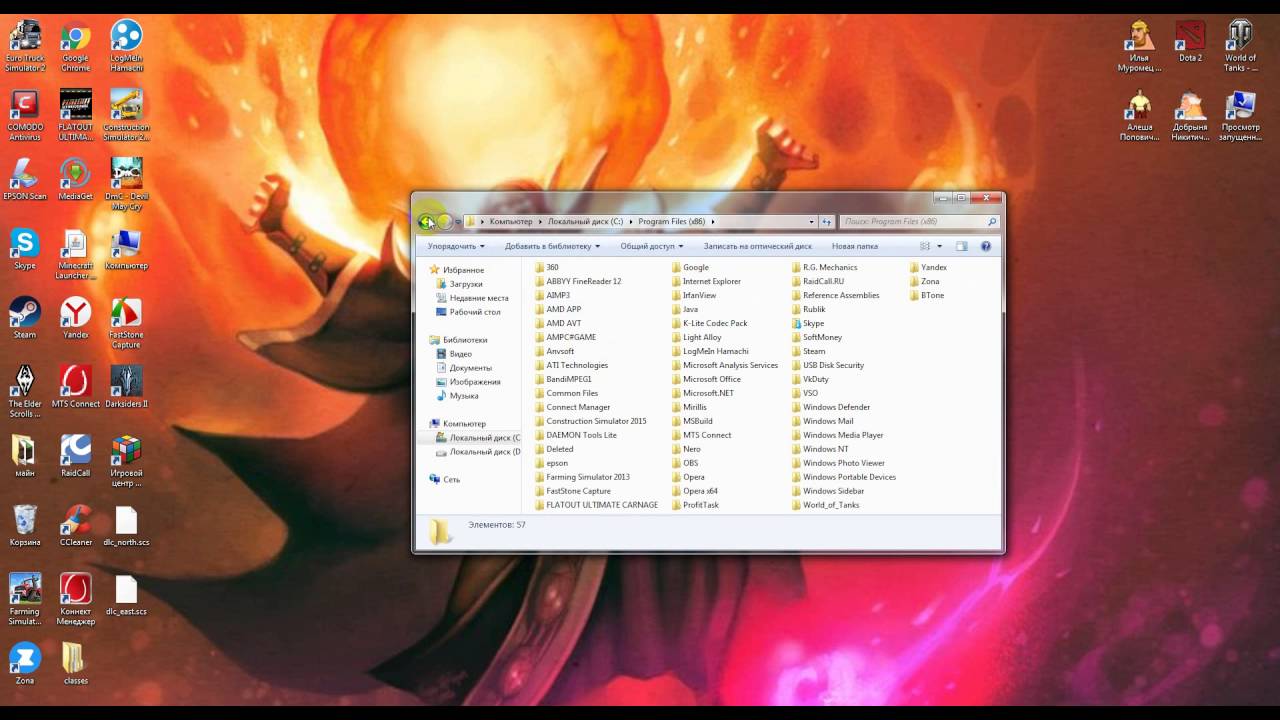This screenshot has width=1280, height=720.
Task: Select the LogMeIn Hamachi folder
Action: coord(710,351)
